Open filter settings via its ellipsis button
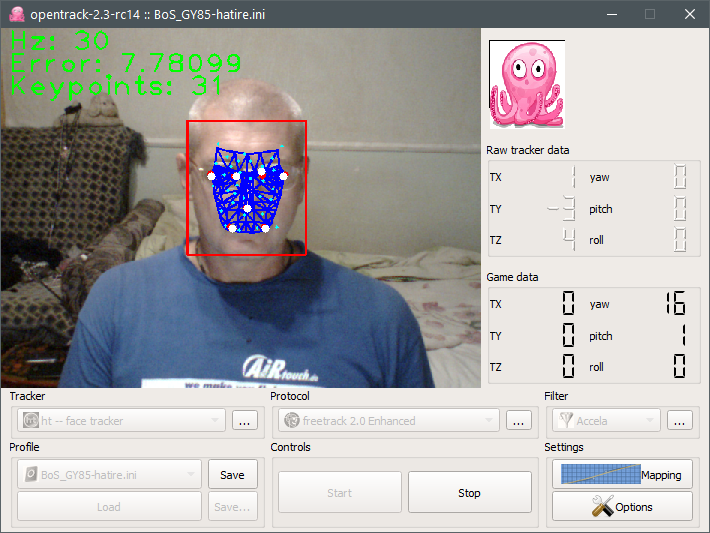 coord(680,421)
